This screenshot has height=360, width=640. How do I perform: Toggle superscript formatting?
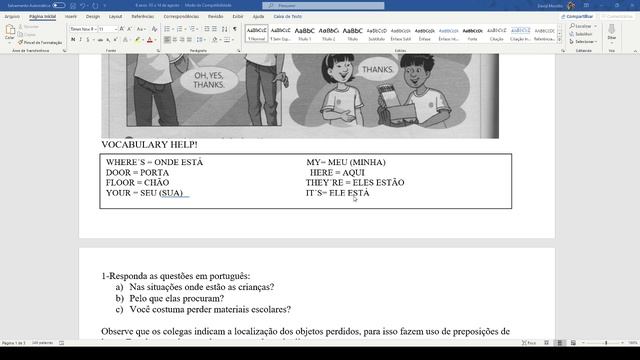(116, 40)
